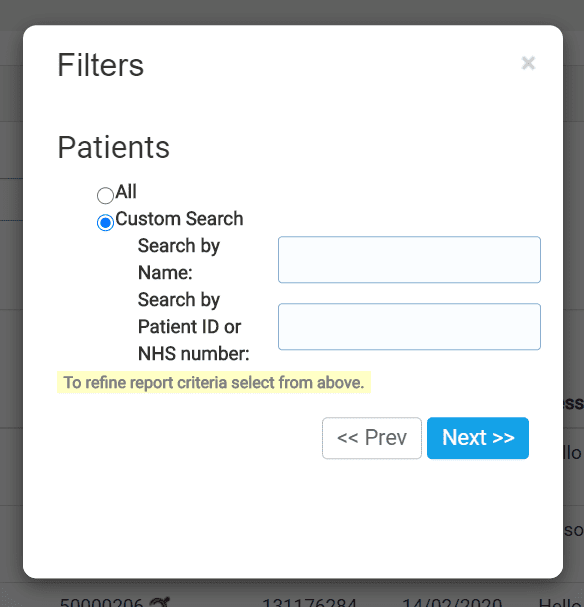Select patient ID 50000206 in background row
This screenshot has height=607, width=584.
coord(101,602)
